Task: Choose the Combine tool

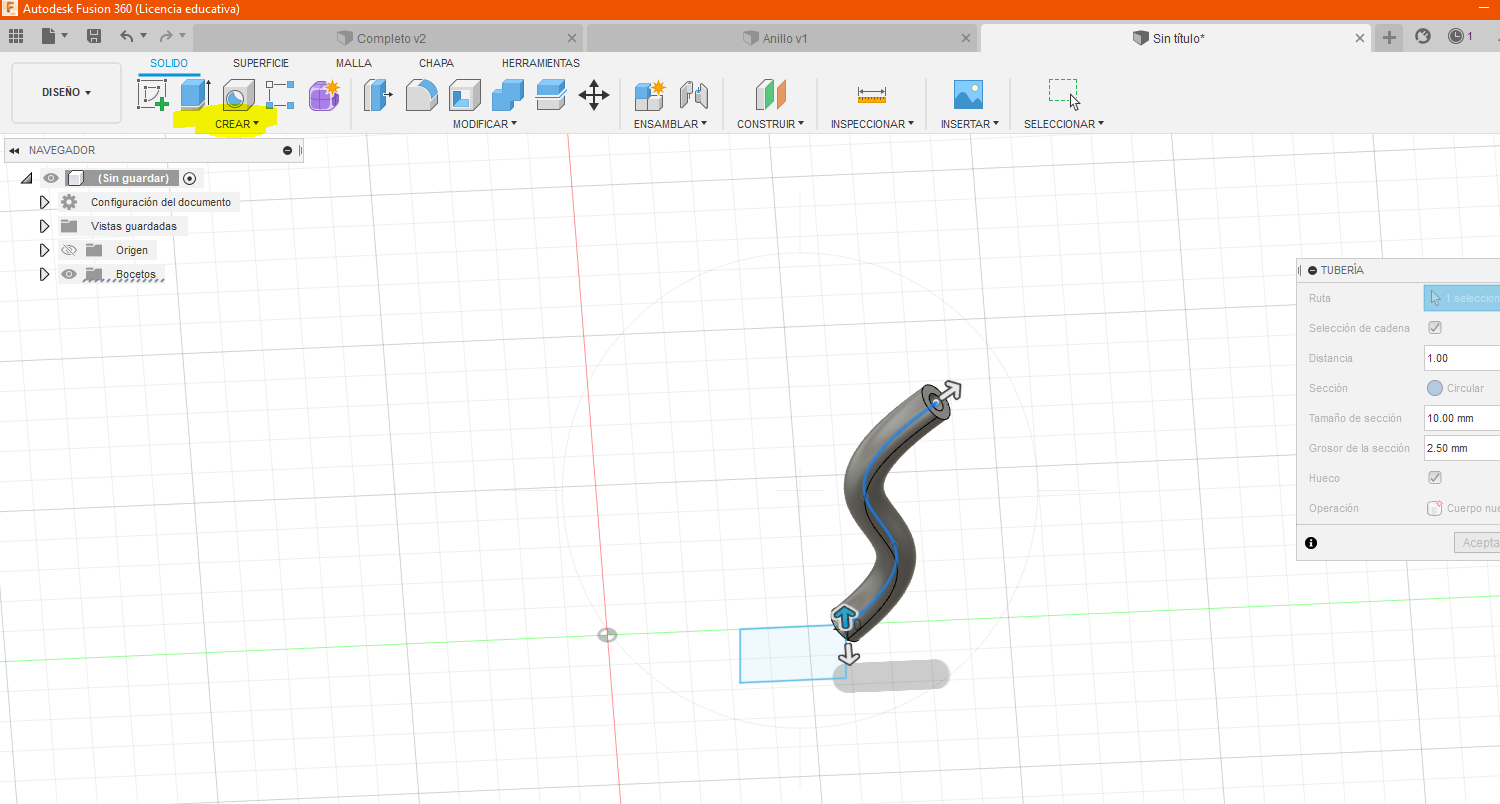Action: (508, 95)
